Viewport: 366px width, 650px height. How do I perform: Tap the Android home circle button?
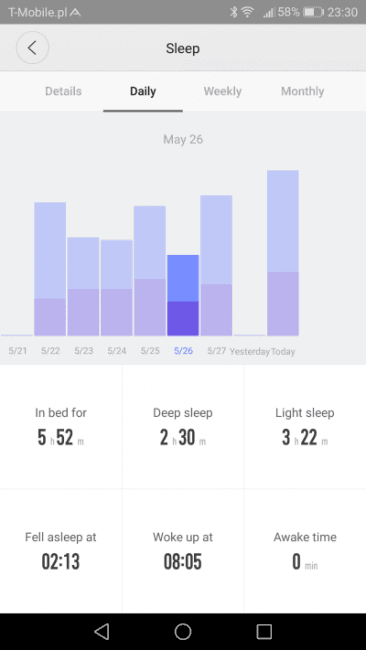point(183,631)
